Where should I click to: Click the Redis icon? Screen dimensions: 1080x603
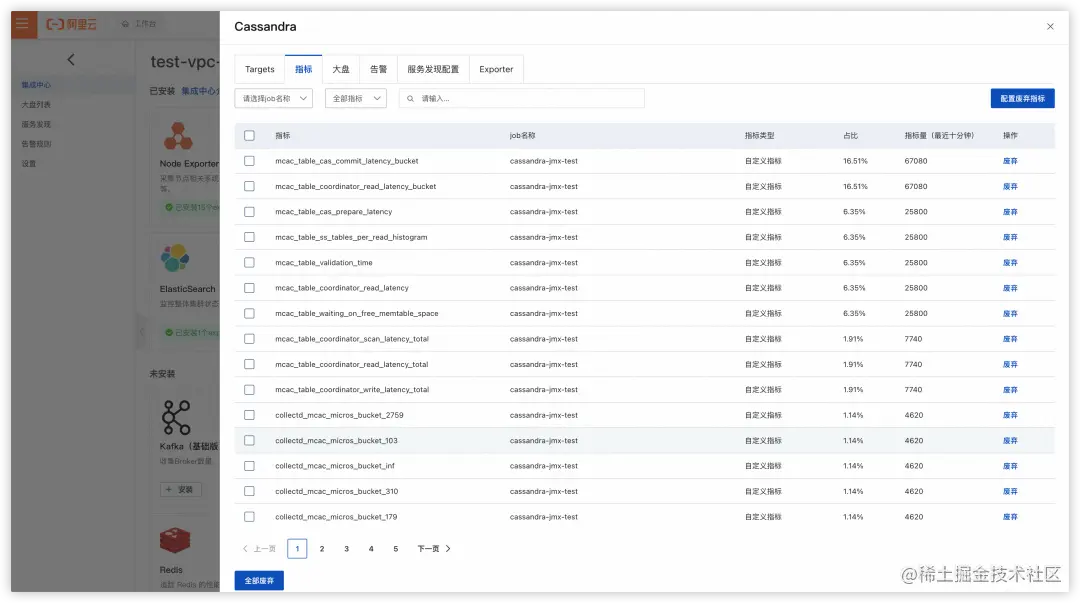click(x=175, y=541)
